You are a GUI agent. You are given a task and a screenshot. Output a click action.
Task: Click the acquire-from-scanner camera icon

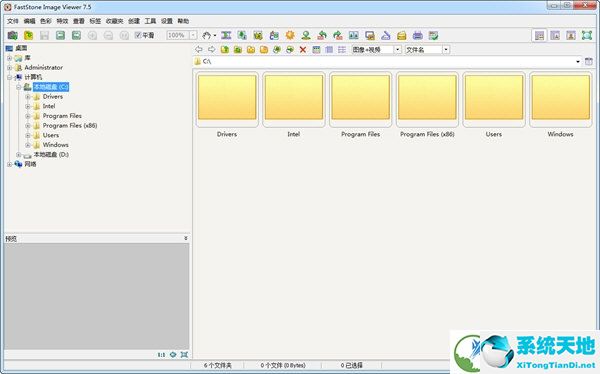click(x=12, y=36)
